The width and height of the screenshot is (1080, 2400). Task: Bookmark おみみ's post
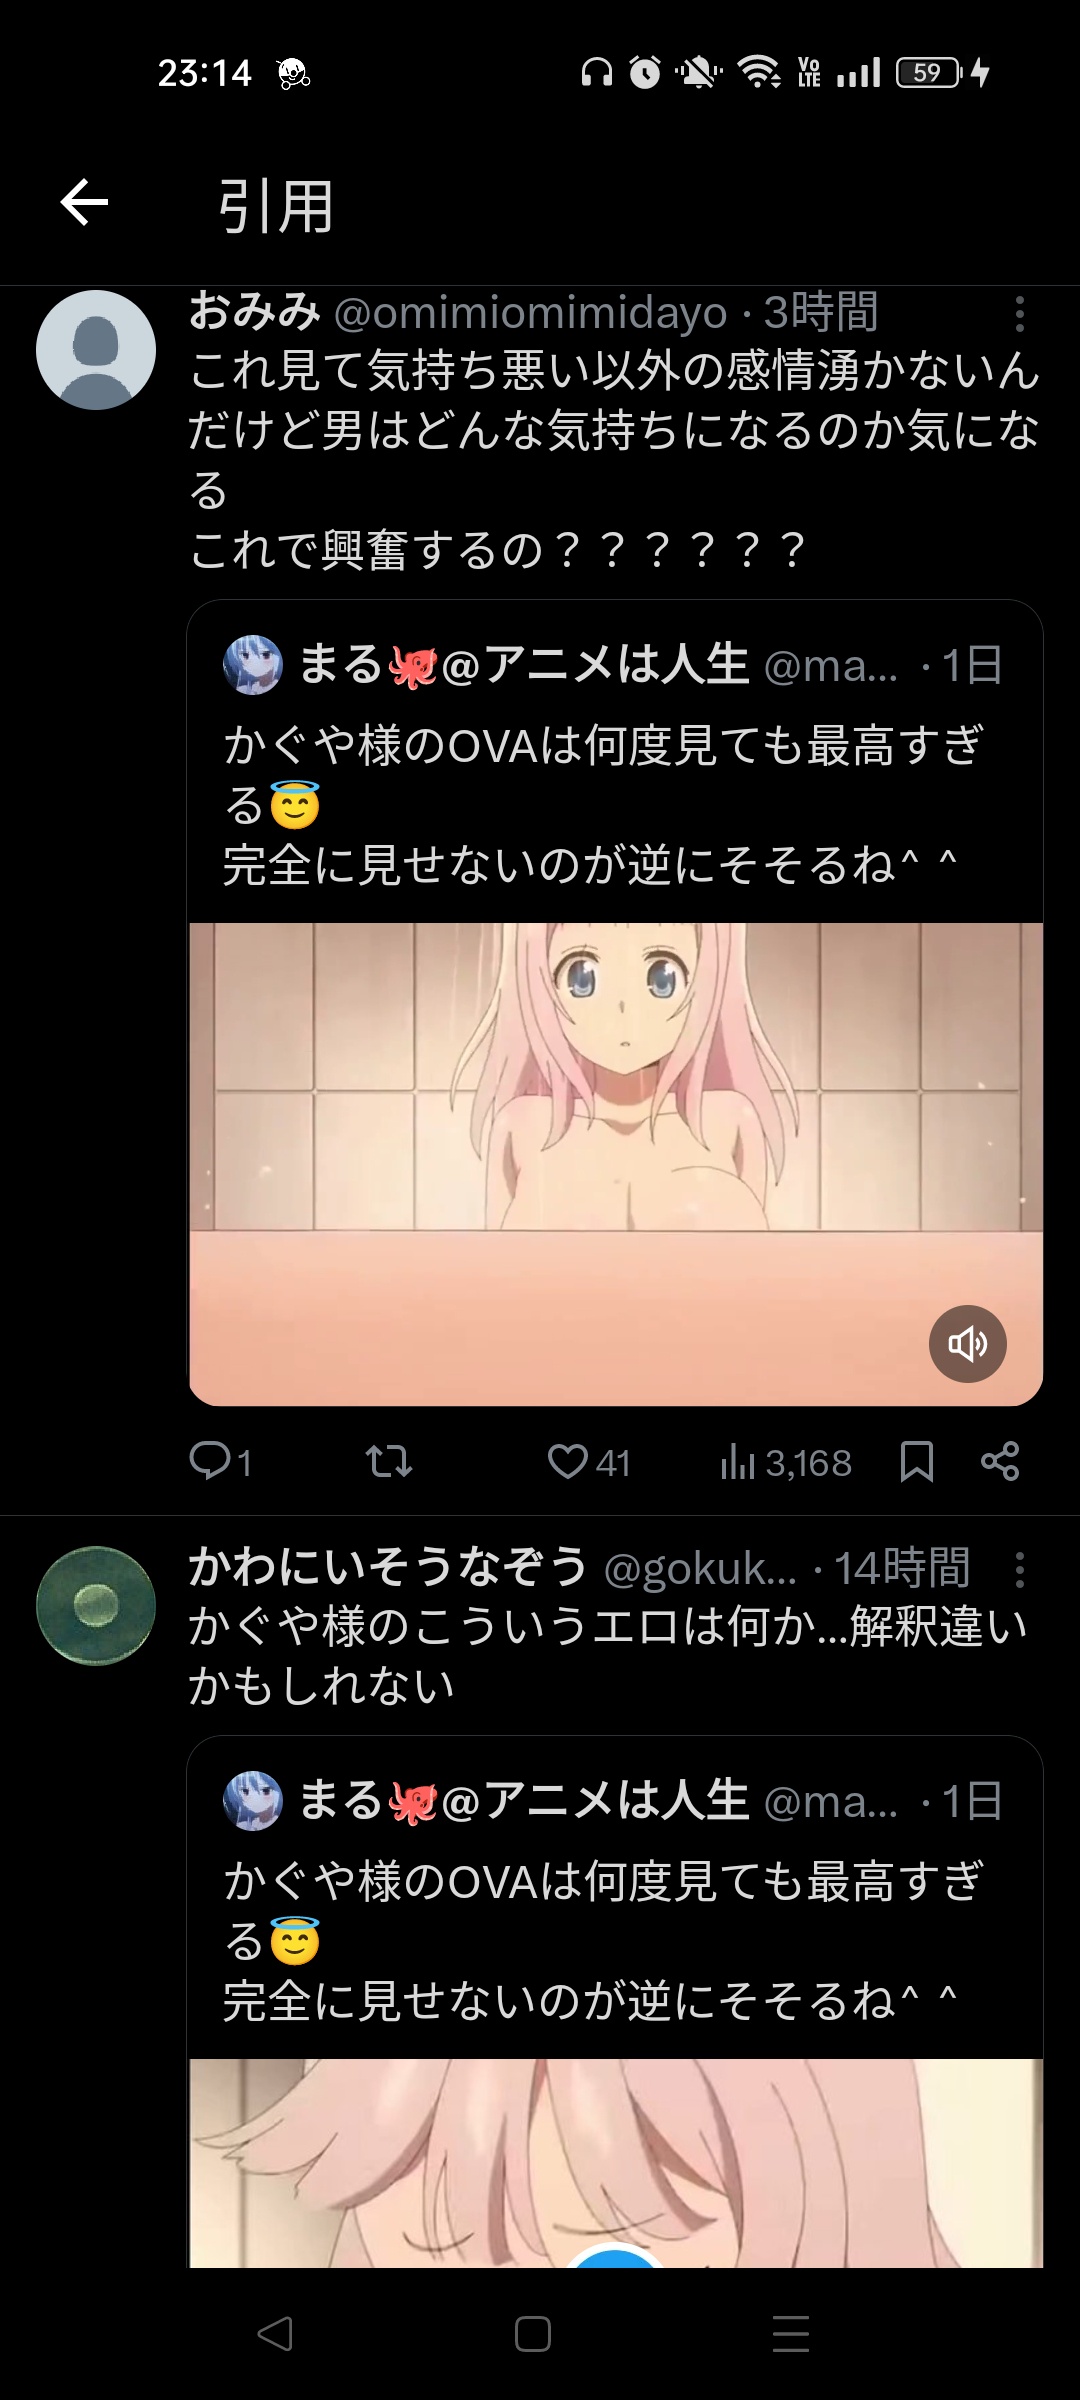[917, 1462]
